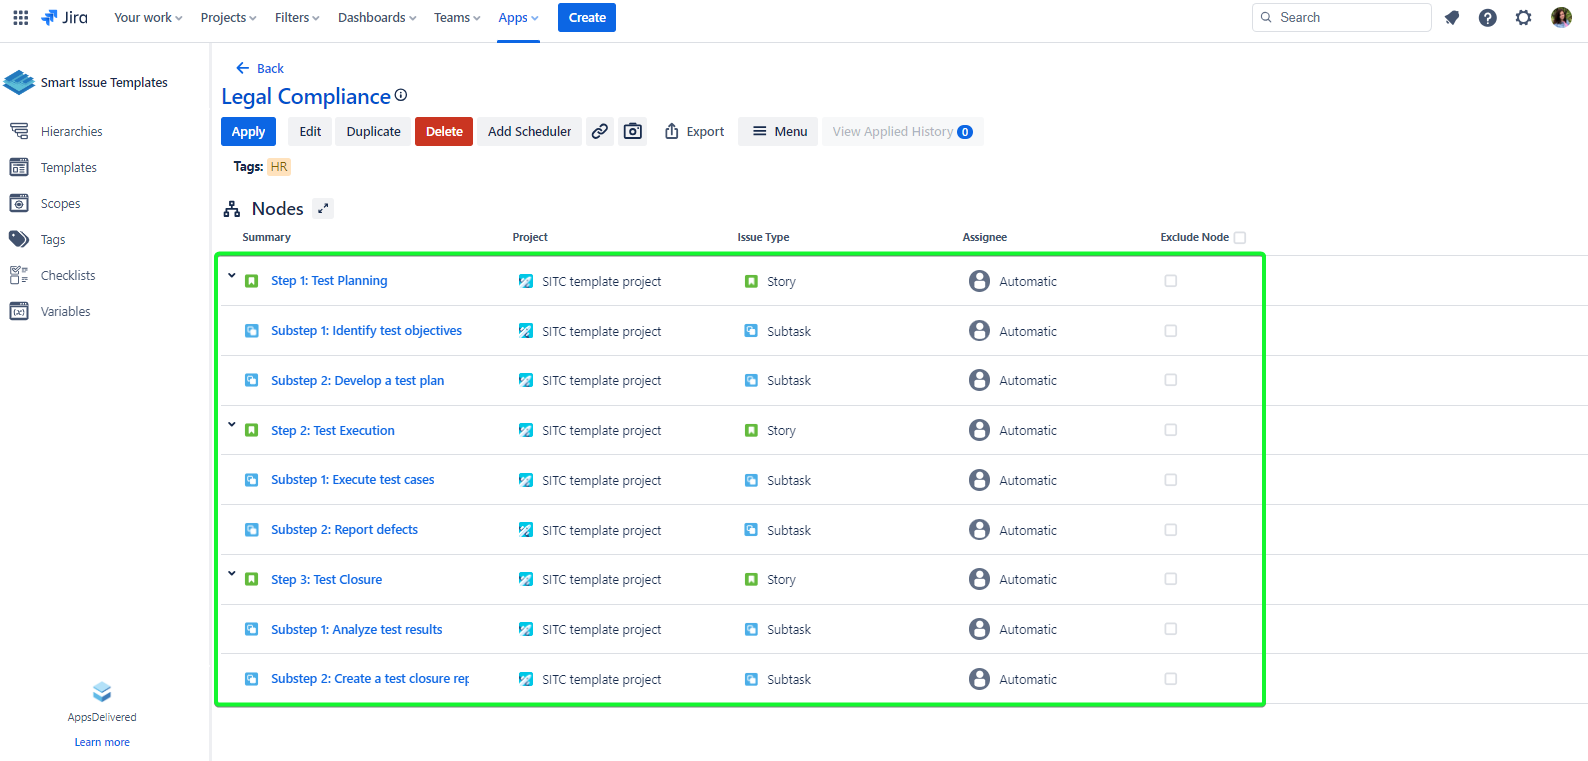This screenshot has width=1588, height=761.
Task: Click the red Delete button
Action: point(444,131)
